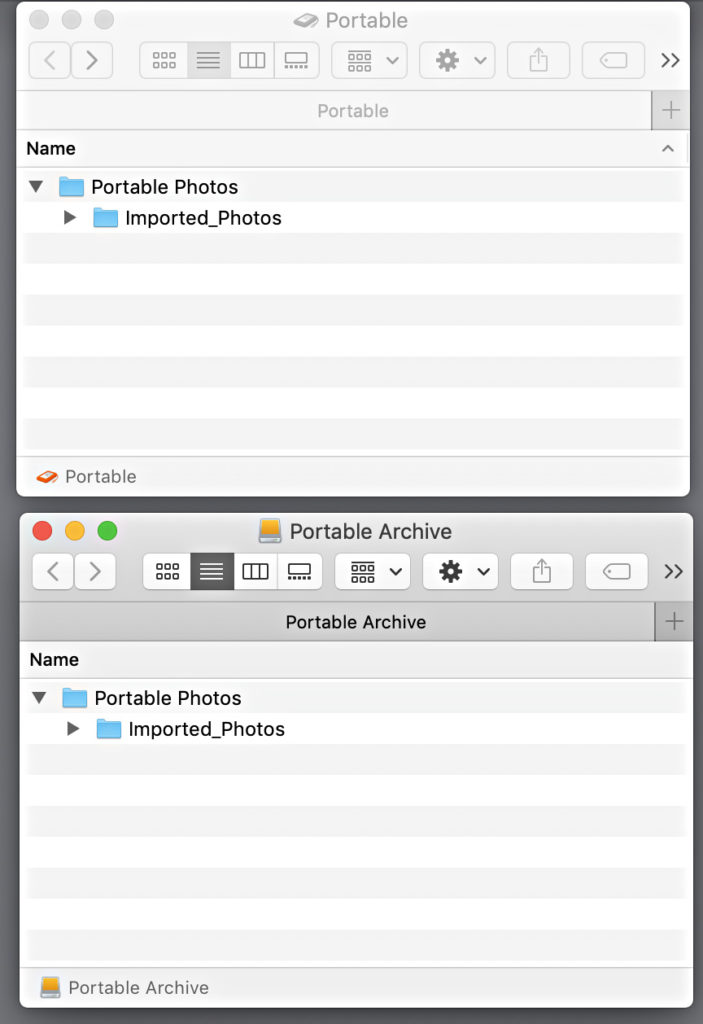Click Share icon in Portable Archive window
This screenshot has height=1024, width=703.
(541, 571)
